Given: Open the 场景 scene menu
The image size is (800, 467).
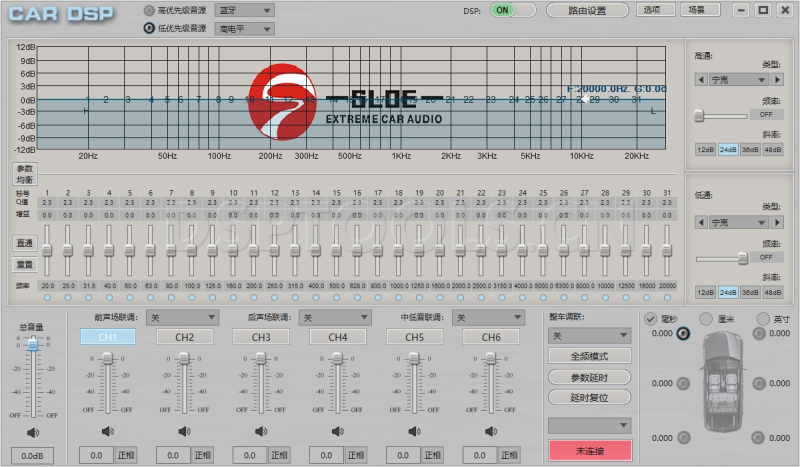Looking at the screenshot, I should 701,10.
